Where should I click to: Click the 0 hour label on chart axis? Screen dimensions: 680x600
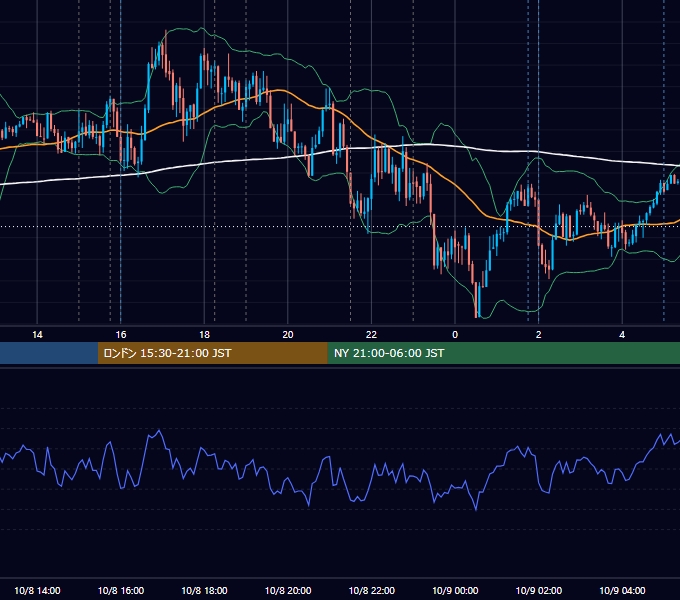(455, 335)
